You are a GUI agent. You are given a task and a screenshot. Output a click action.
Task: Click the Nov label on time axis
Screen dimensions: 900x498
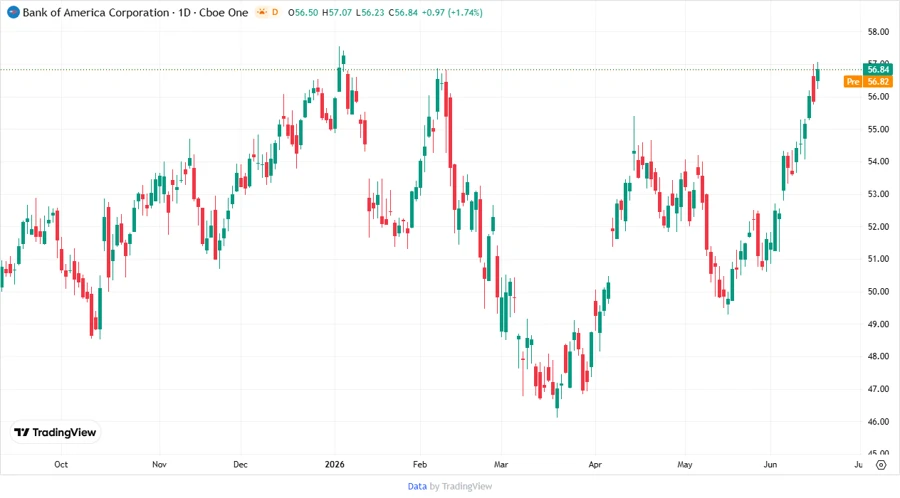[159, 465]
